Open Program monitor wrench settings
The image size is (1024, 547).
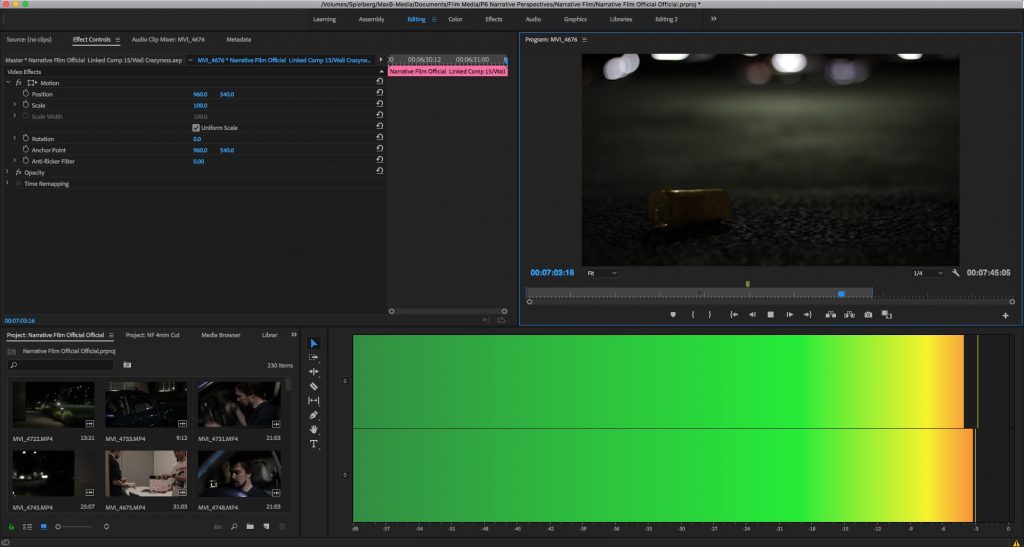point(956,273)
